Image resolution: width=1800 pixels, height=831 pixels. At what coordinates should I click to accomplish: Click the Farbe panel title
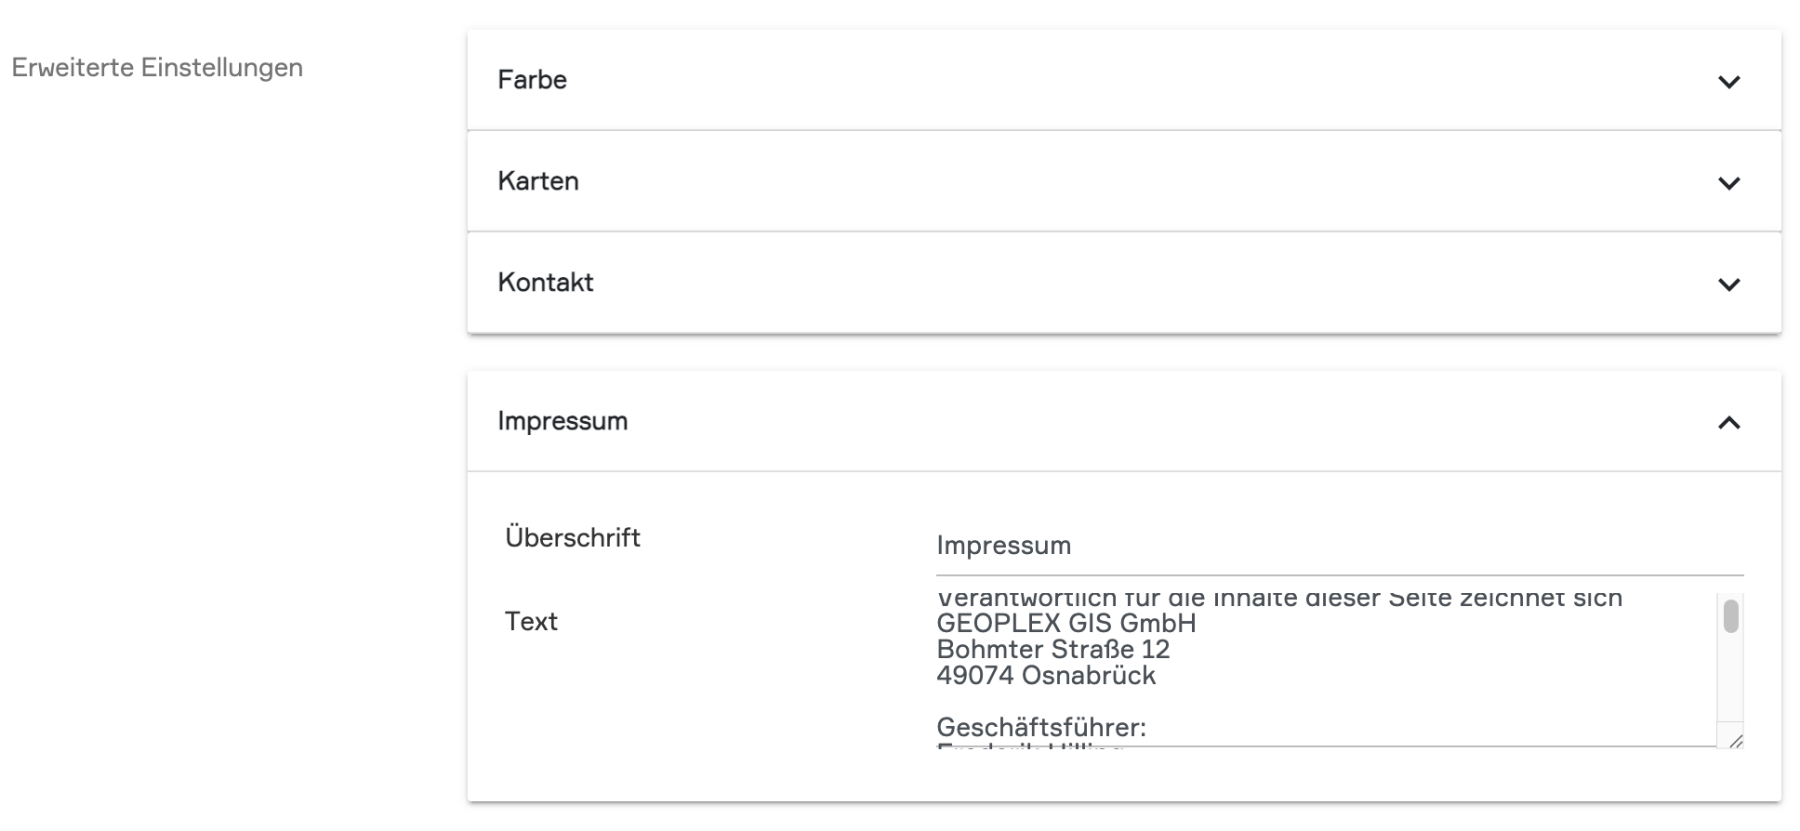(532, 80)
